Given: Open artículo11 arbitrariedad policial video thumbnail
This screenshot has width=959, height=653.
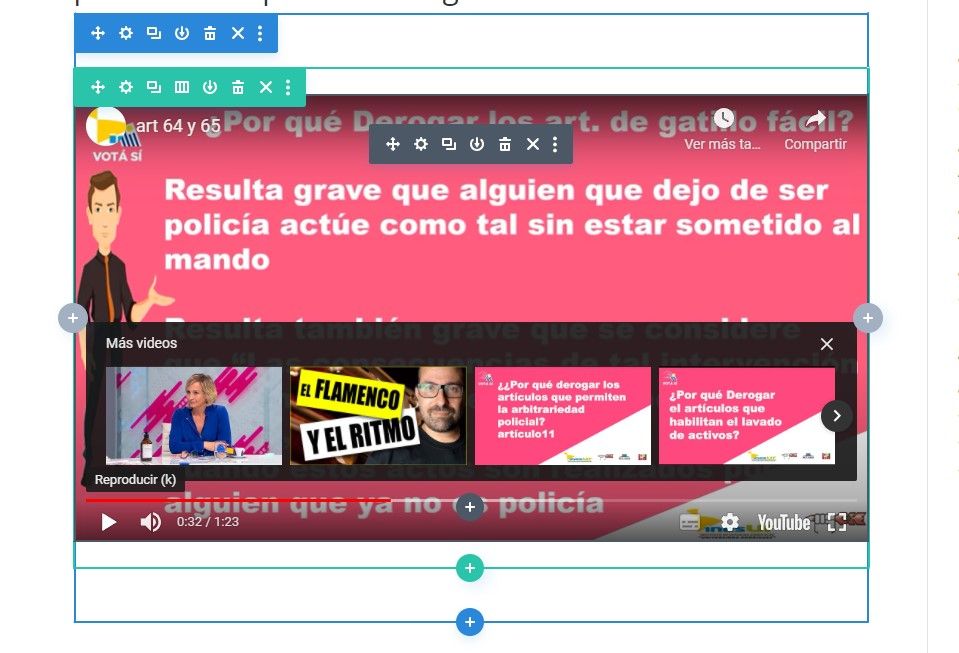Looking at the screenshot, I should (x=563, y=416).
